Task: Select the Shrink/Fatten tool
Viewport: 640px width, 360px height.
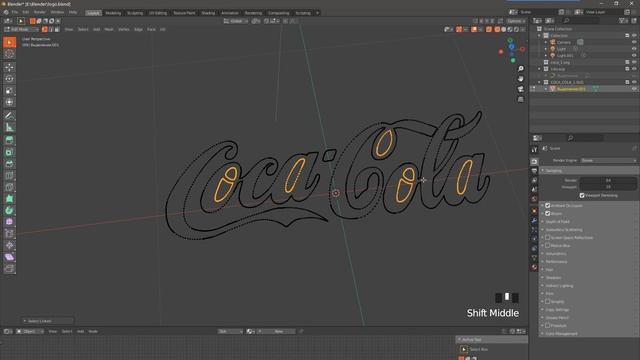Action: (9, 245)
